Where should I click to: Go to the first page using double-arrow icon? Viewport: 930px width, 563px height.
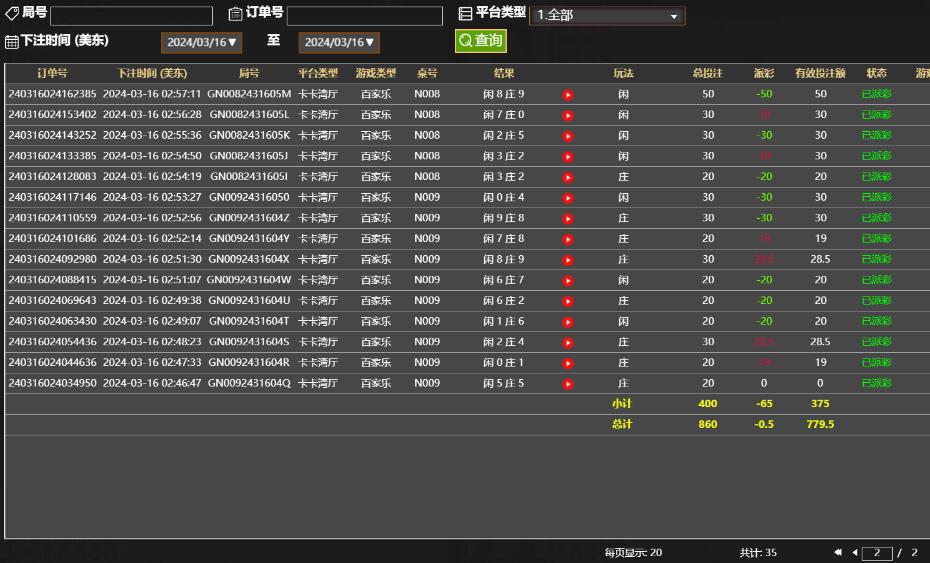(838, 553)
